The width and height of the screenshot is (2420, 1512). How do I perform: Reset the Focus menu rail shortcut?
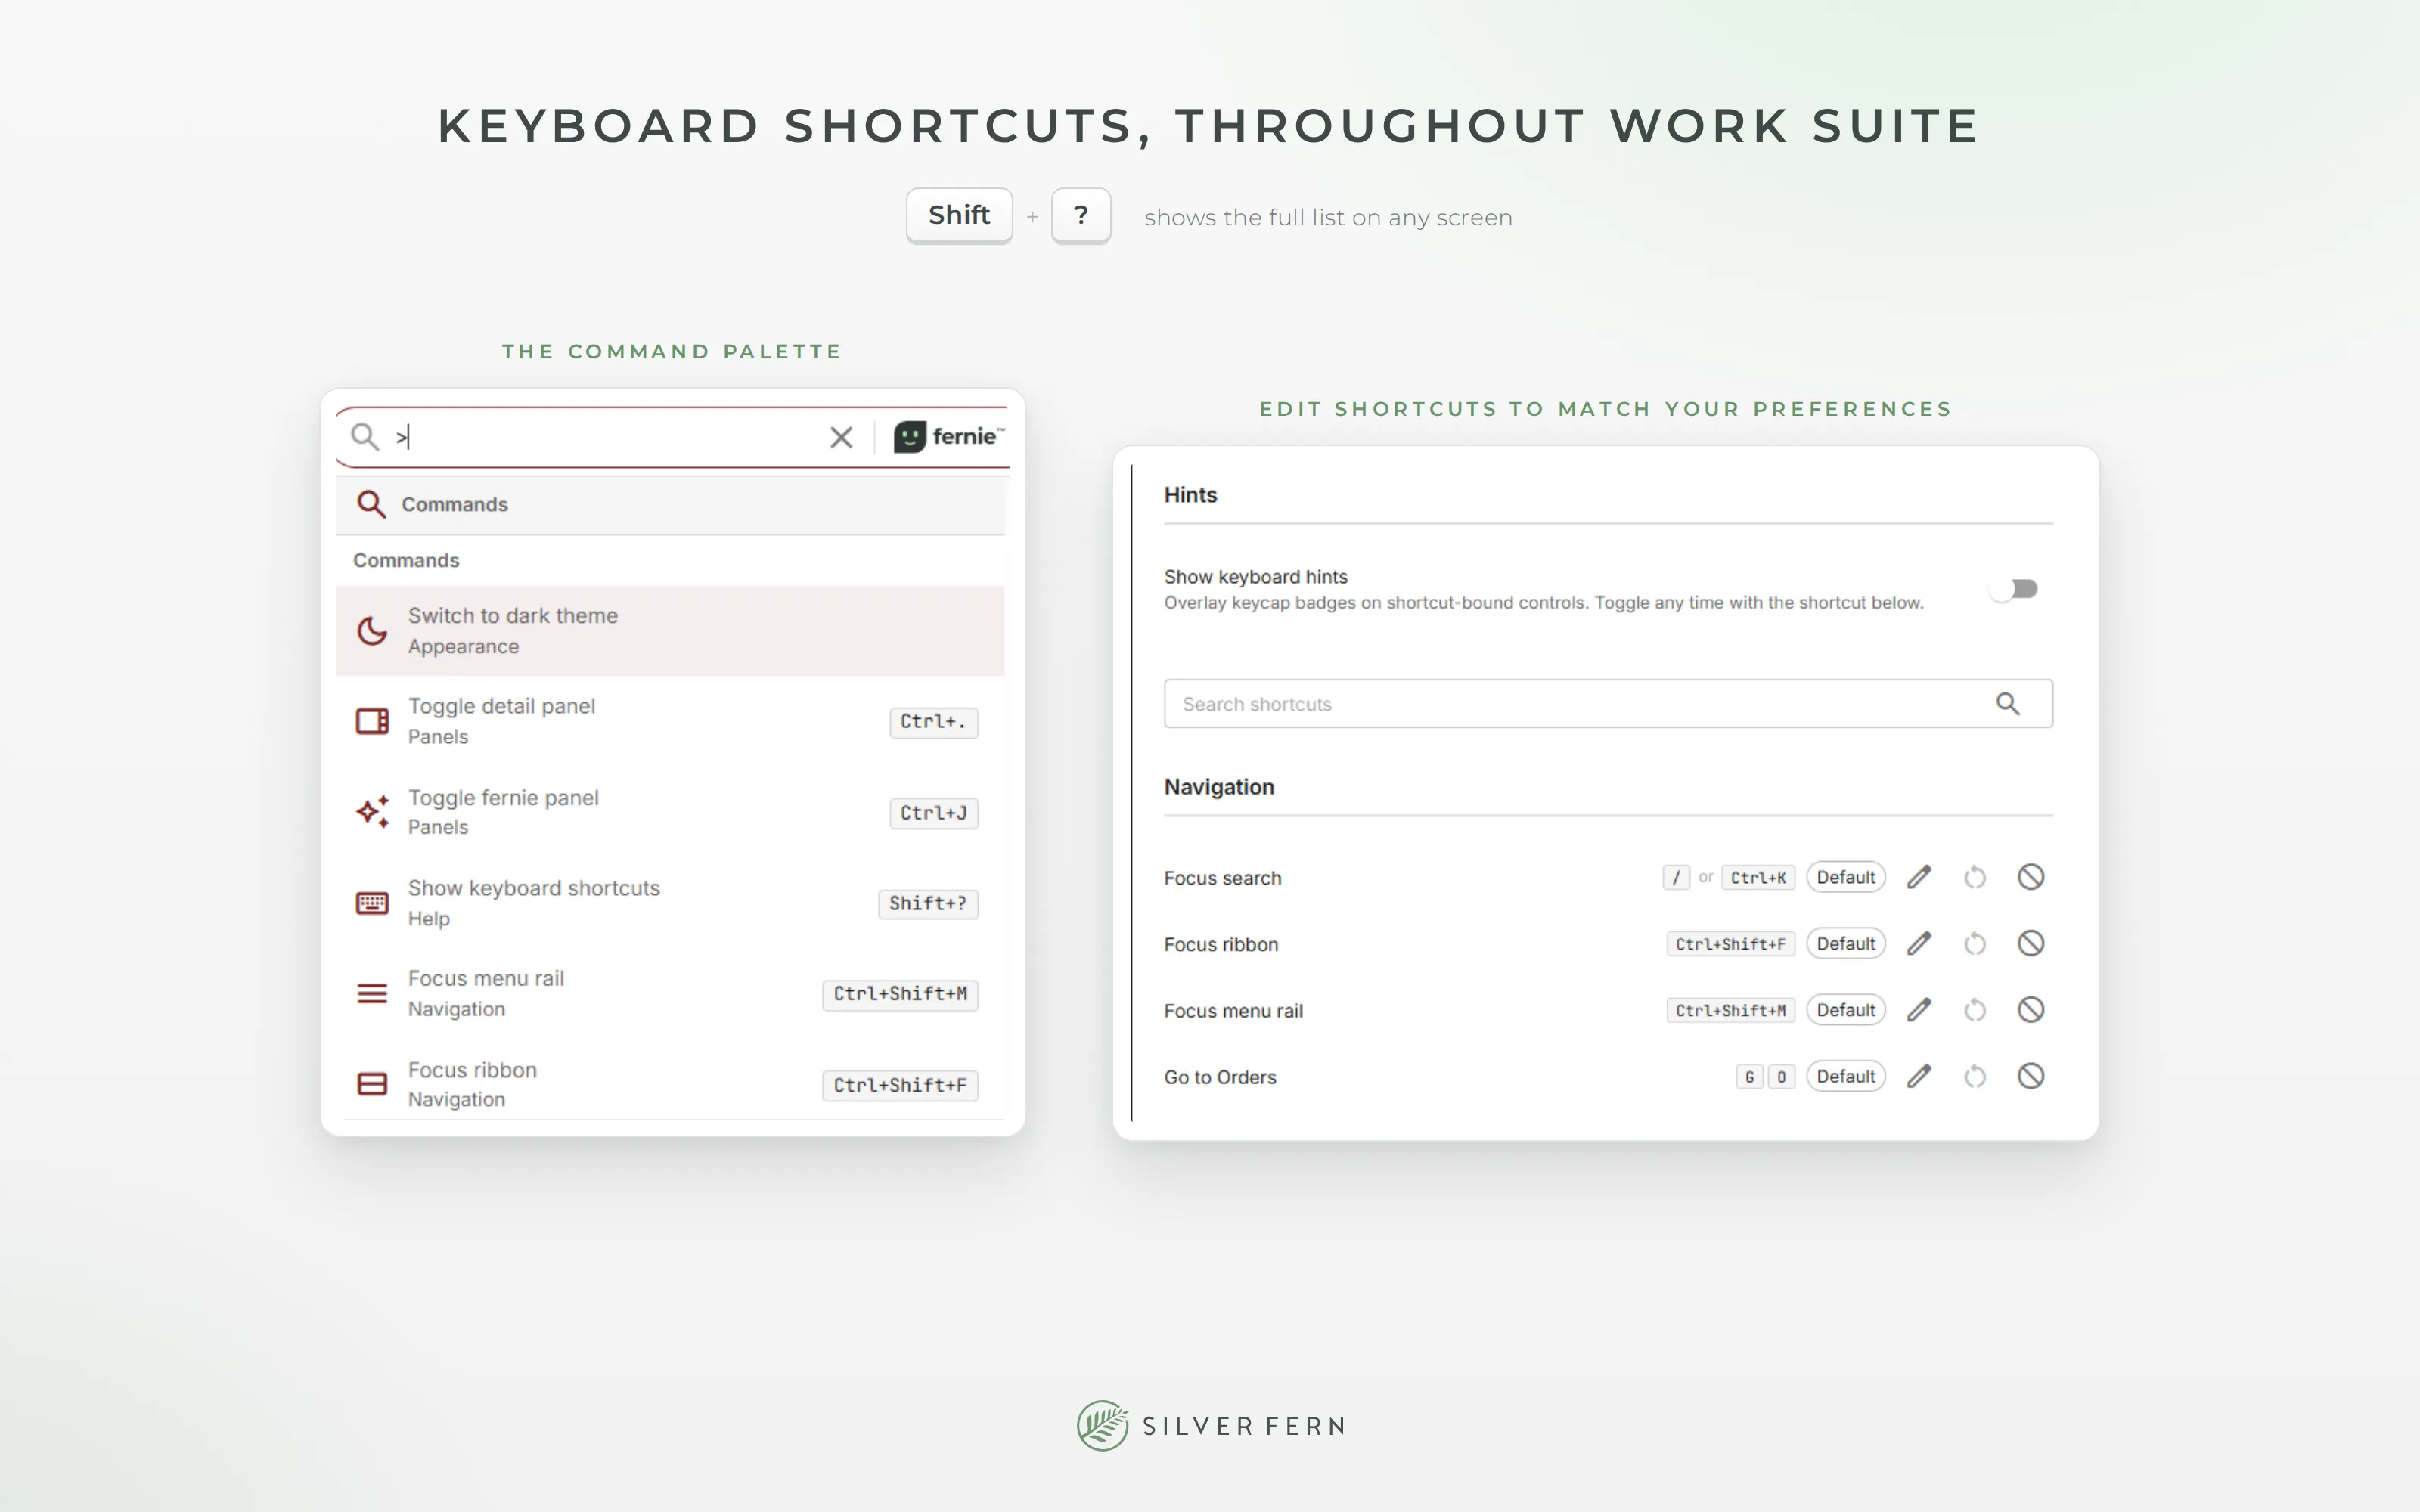point(1974,1011)
